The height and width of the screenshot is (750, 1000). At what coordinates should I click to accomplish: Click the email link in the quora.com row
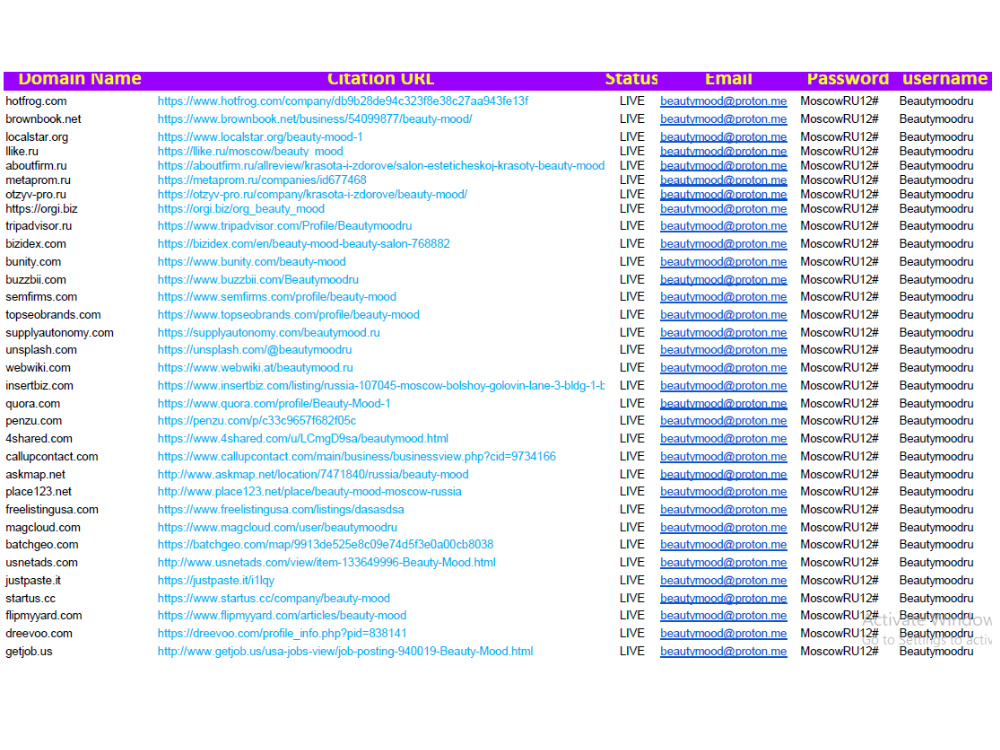[x=723, y=403]
